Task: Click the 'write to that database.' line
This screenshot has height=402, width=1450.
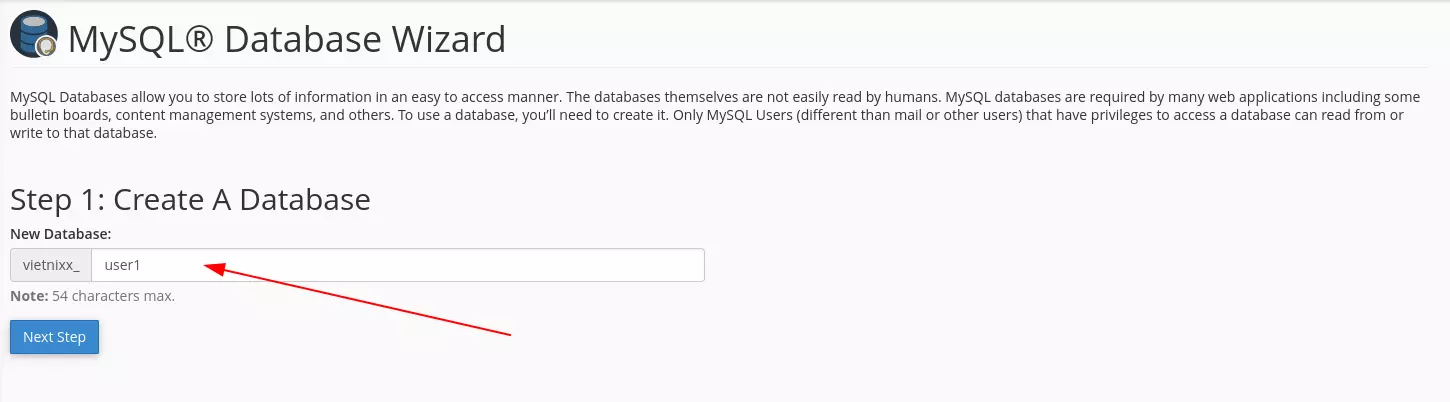Action: pos(83,133)
